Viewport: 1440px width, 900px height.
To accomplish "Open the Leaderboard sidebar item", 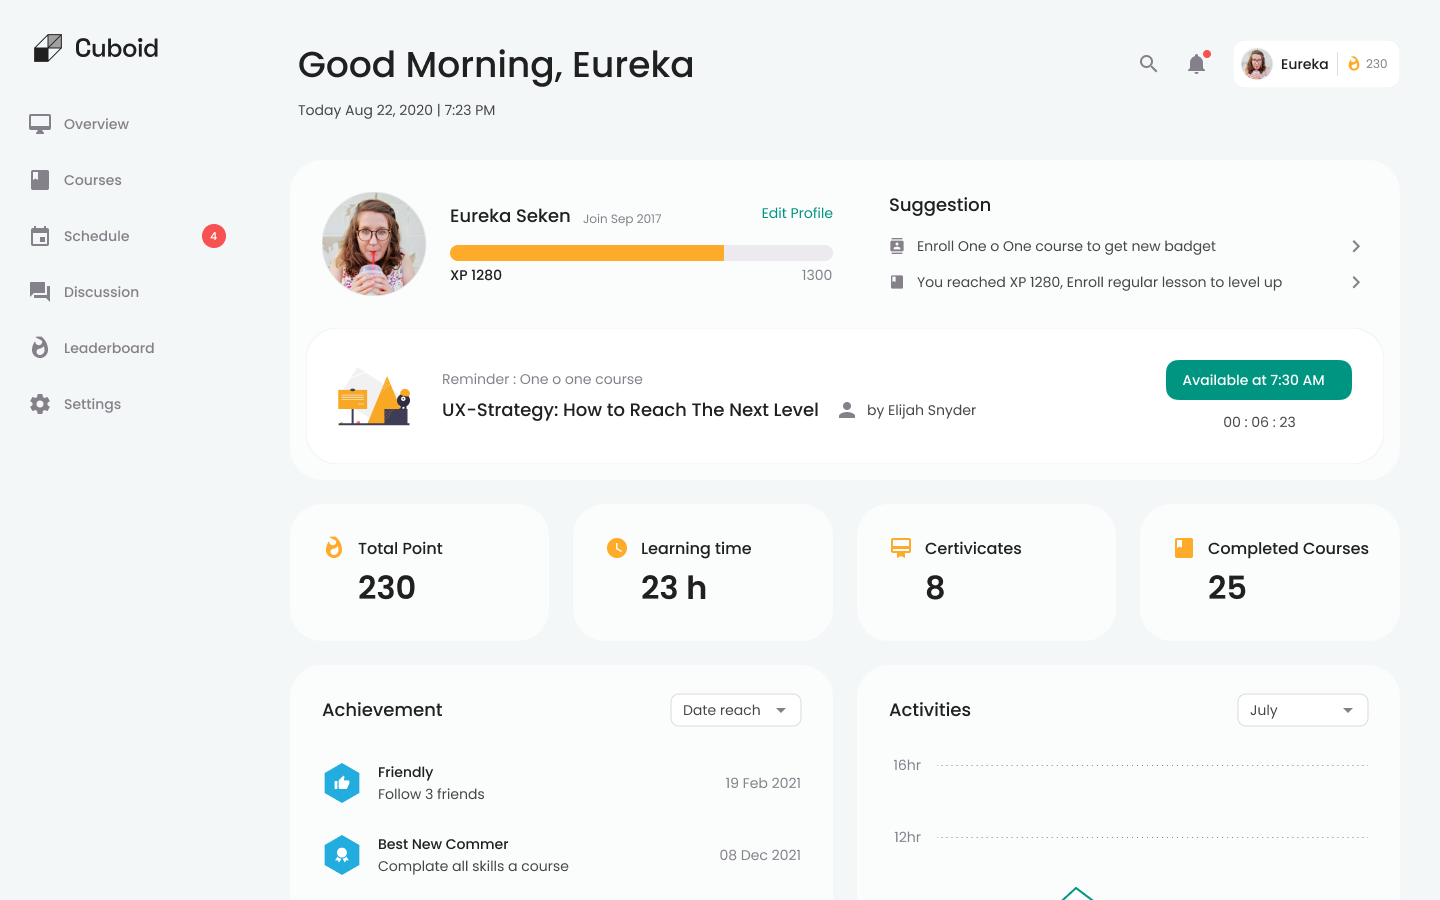I will tap(108, 348).
